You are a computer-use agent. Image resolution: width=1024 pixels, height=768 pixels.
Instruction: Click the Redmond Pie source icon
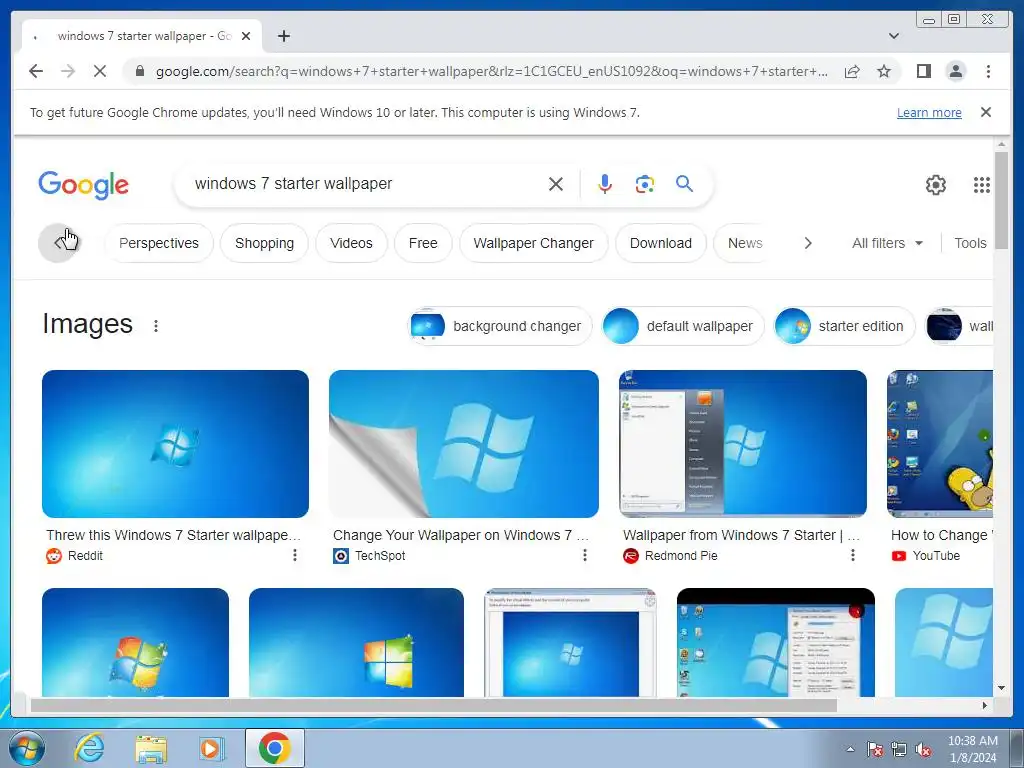pos(630,556)
